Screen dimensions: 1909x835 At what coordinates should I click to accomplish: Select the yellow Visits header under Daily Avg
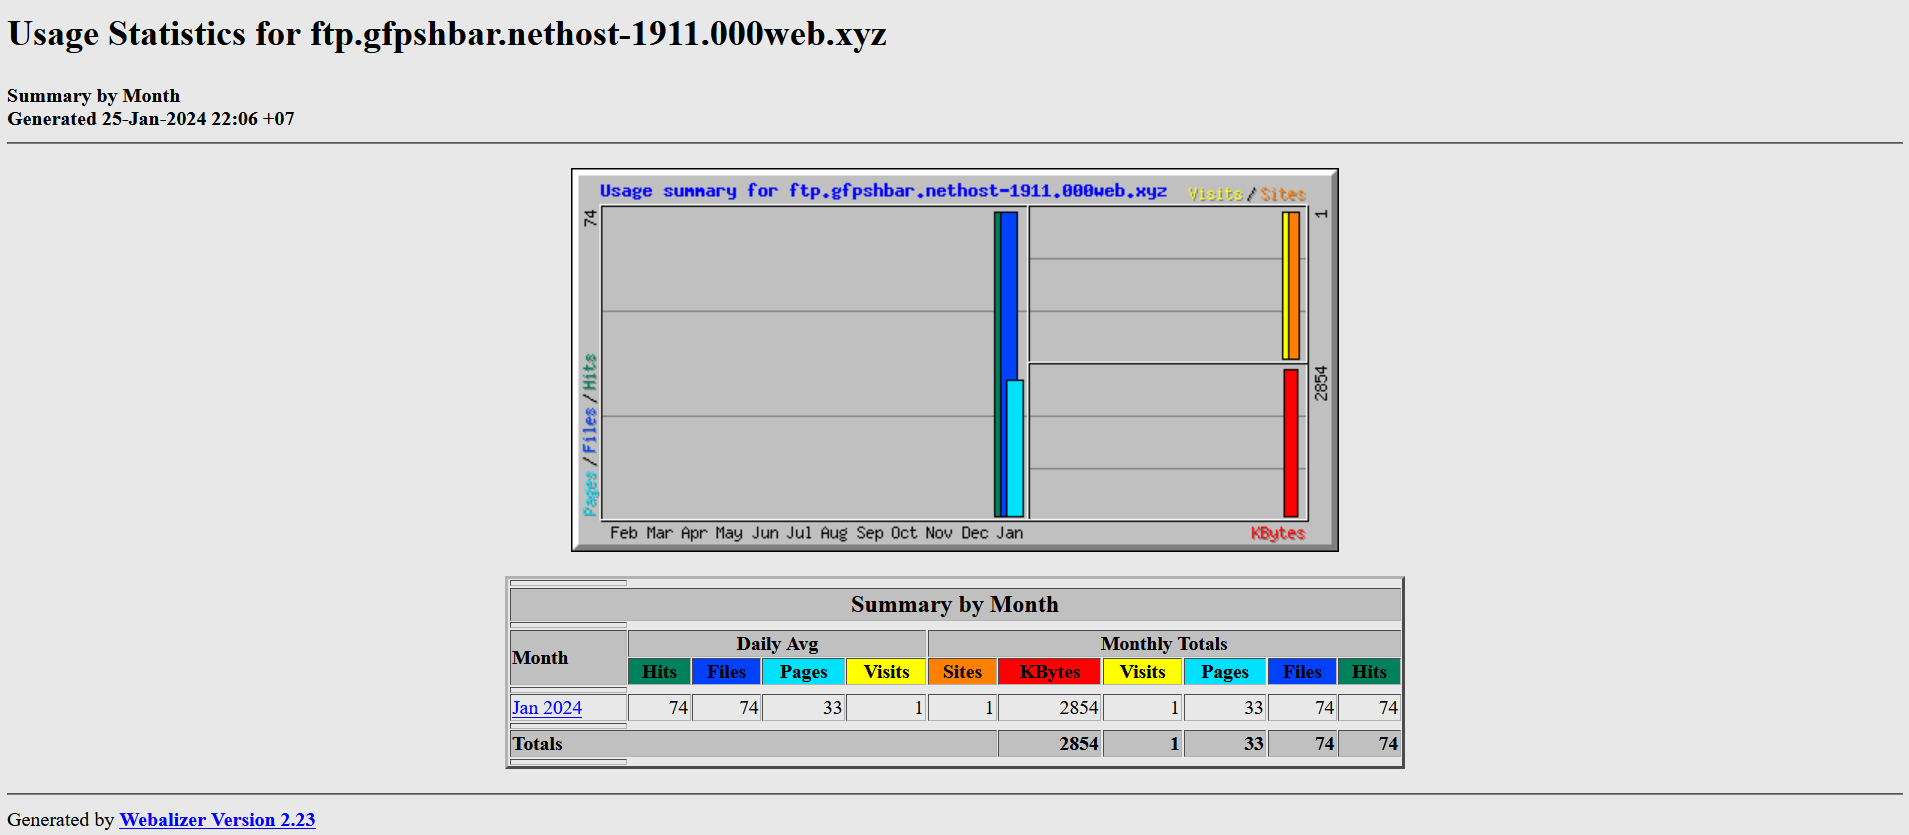[886, 672]
